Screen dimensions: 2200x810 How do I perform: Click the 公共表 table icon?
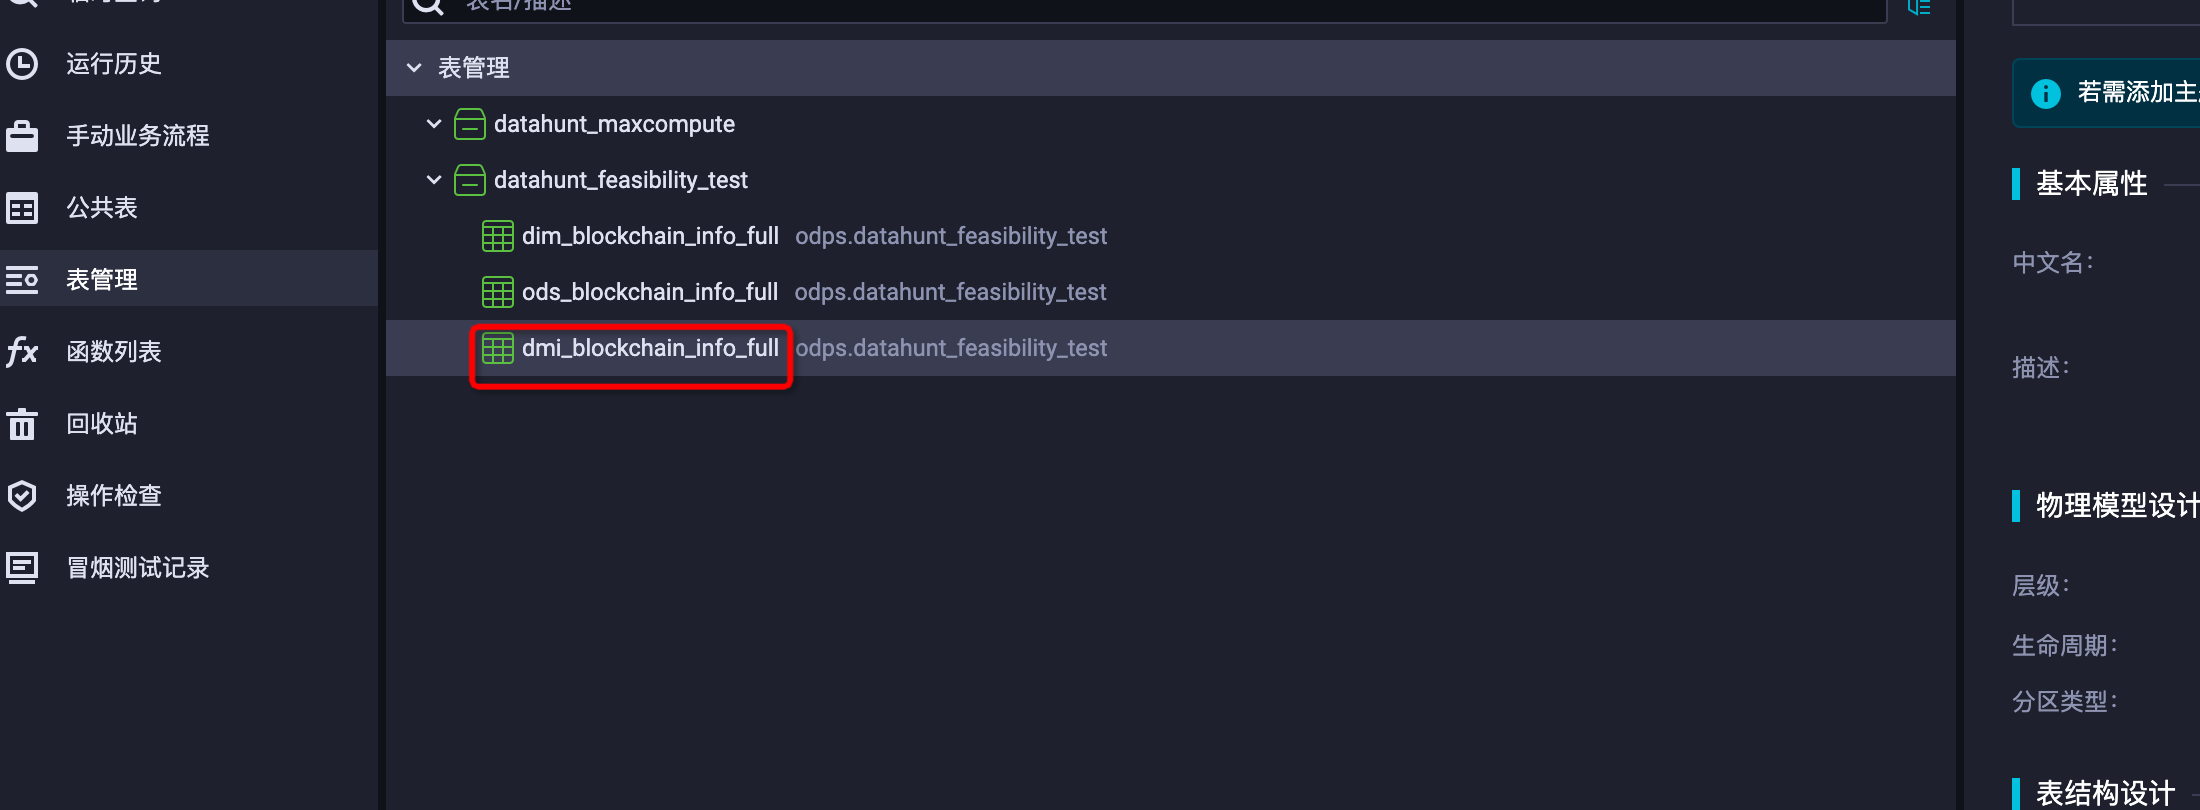[22, 208]
